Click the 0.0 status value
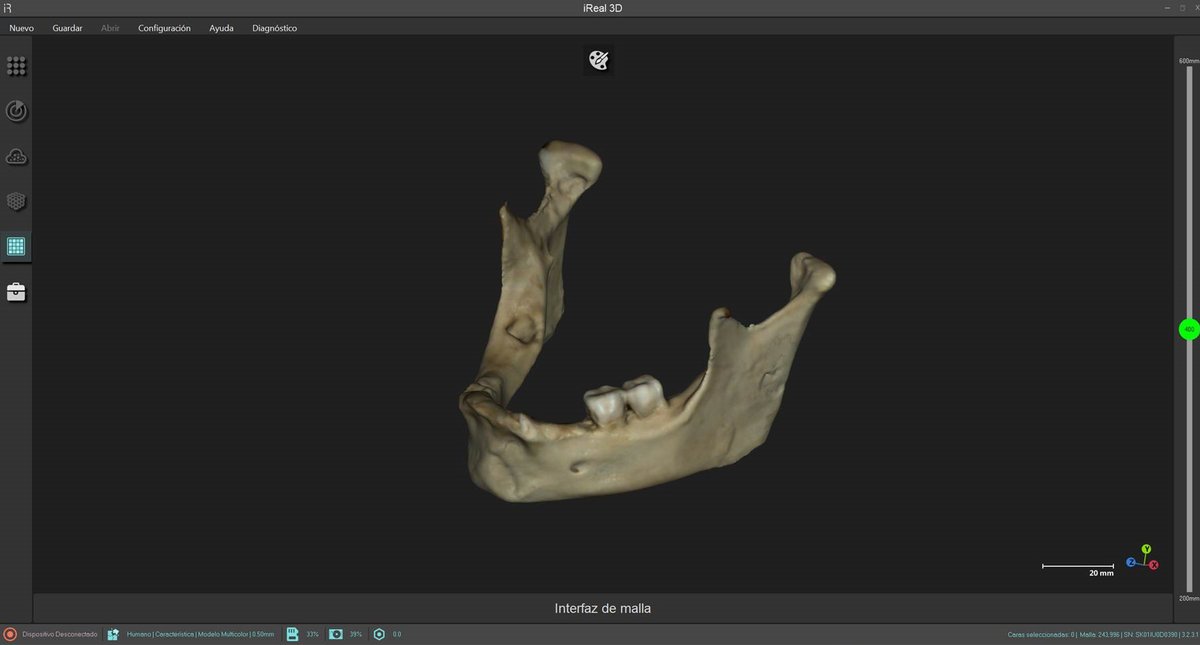Viewport: 1200px width, 645px height. click(397, 634)
